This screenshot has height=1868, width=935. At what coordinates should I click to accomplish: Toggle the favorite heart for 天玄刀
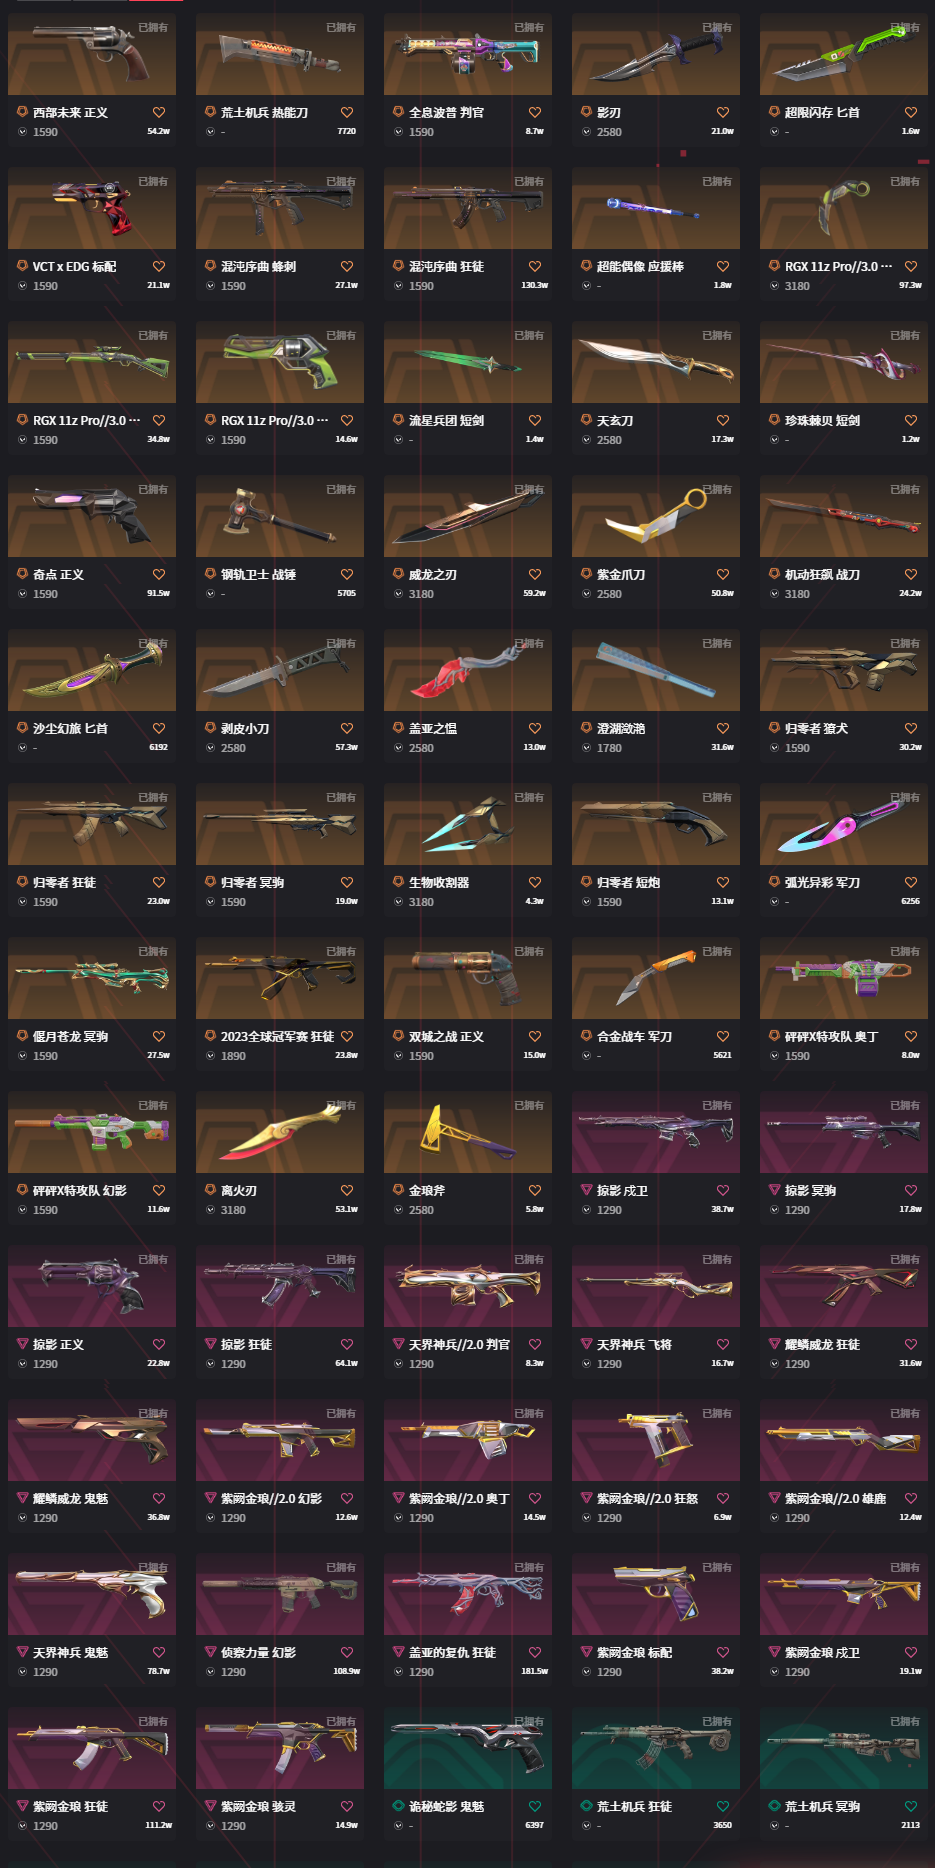point(723,421)
